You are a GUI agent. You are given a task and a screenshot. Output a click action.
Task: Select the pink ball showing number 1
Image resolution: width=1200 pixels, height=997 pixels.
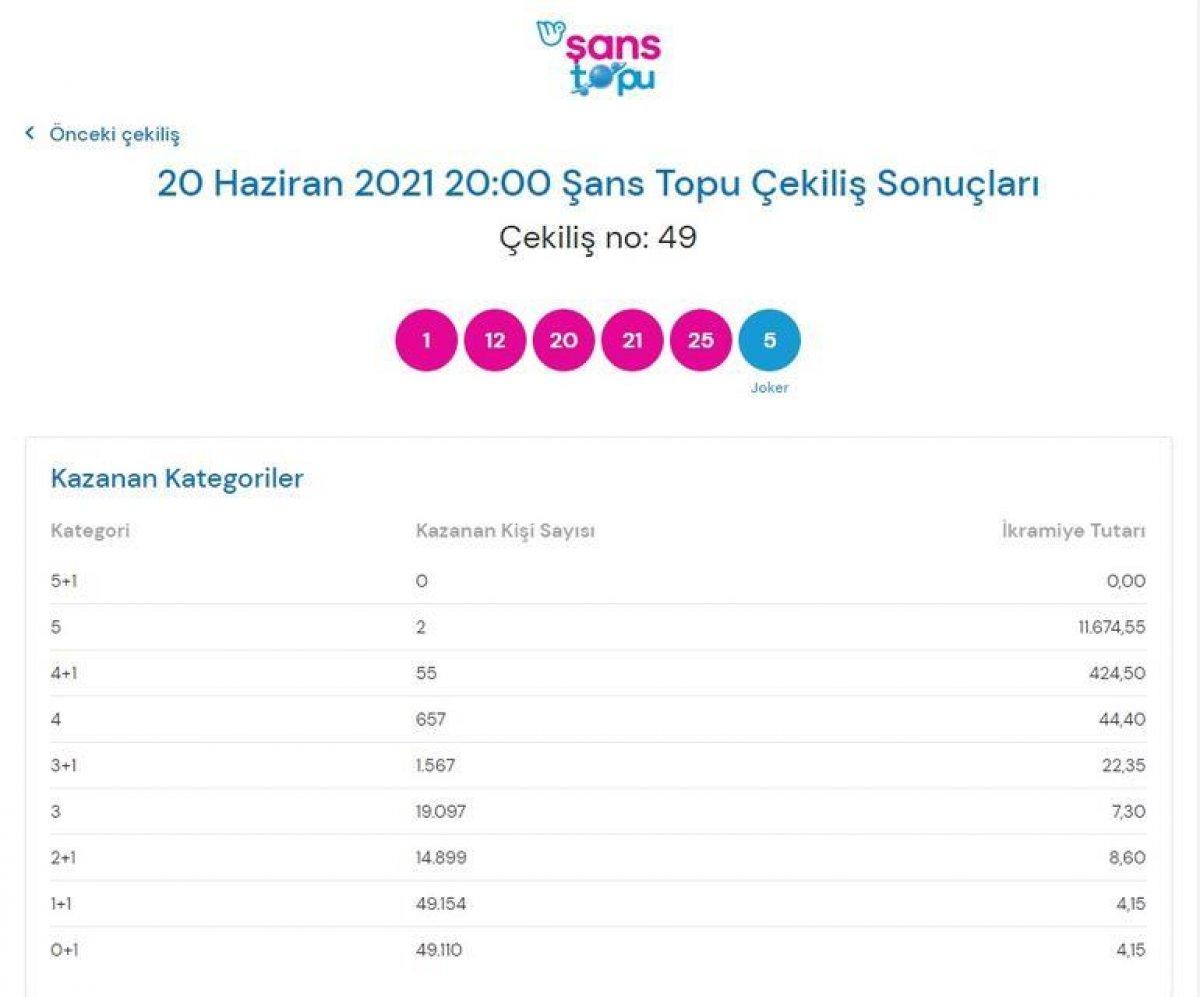(x=427, y=340)
